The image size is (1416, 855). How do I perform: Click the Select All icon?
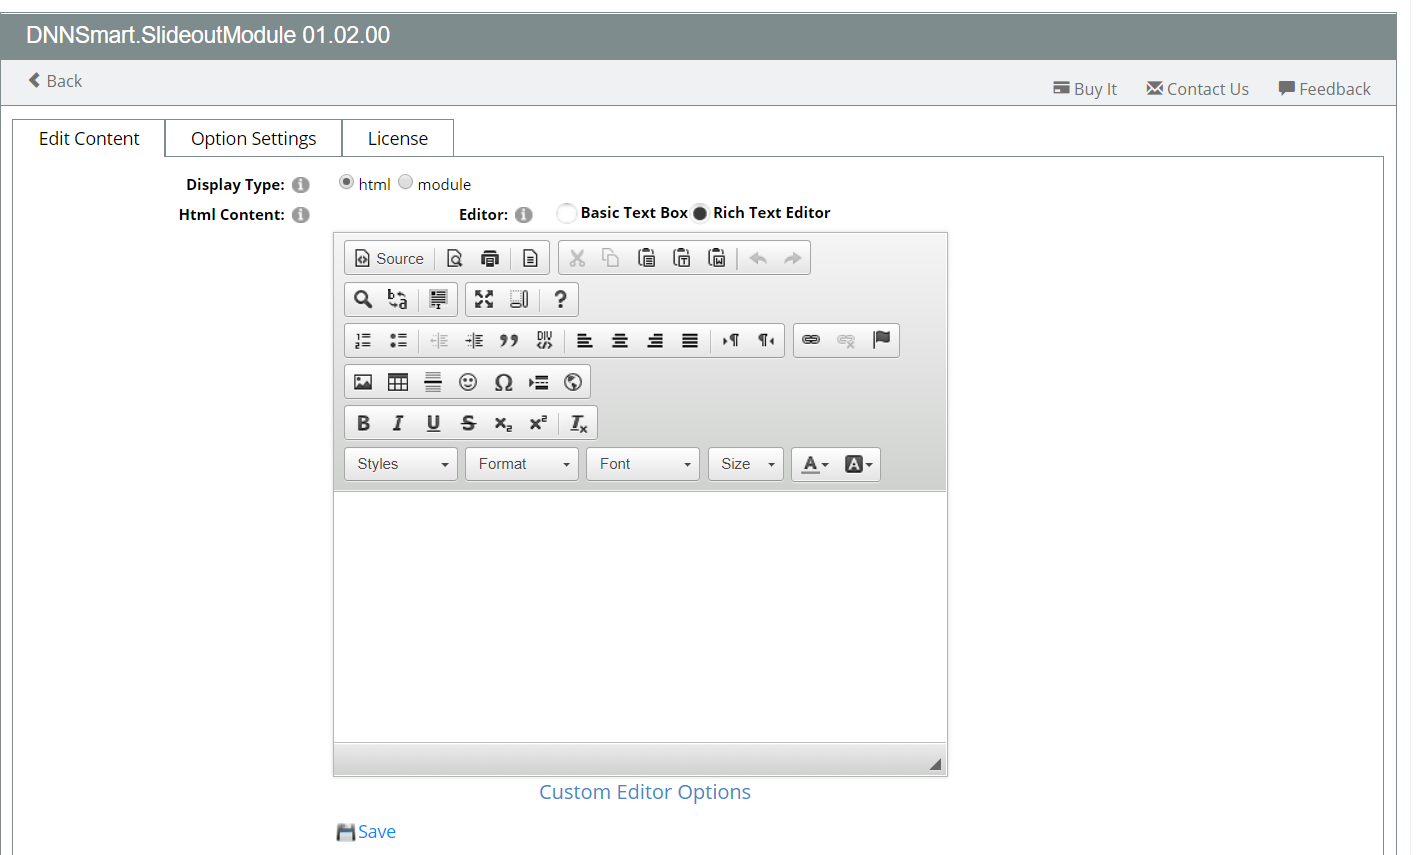[x=438, y=299]
